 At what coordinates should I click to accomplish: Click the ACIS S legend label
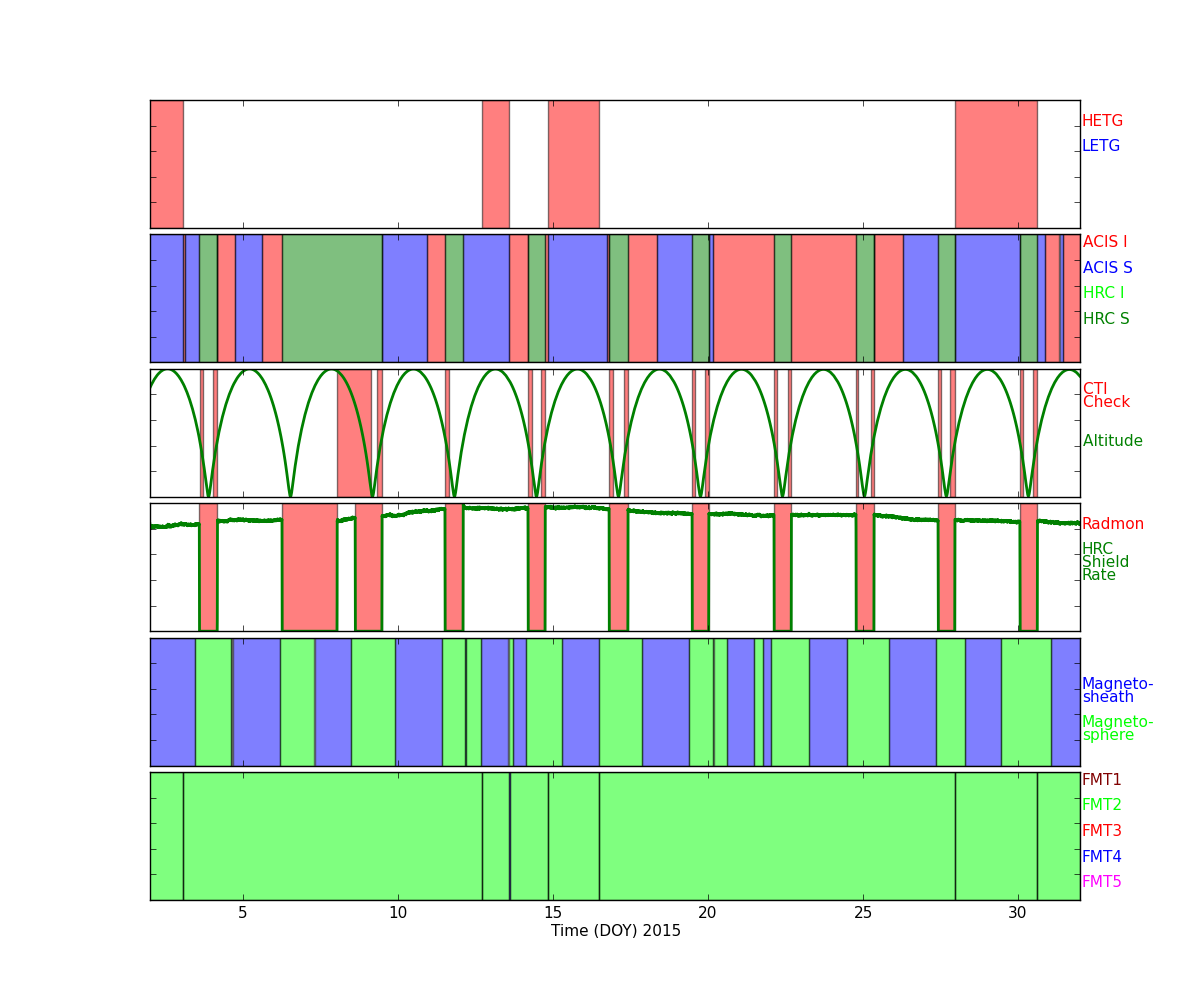pyautogui.click(x=1108, y=268)
